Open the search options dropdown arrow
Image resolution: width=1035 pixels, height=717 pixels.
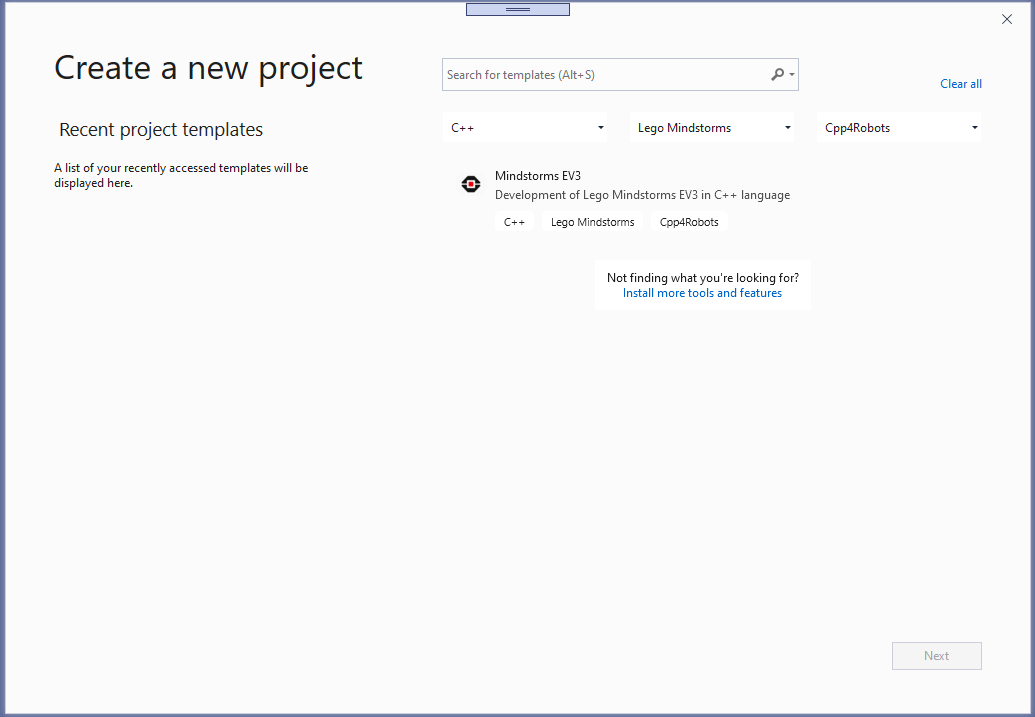(x=792, y=75)
